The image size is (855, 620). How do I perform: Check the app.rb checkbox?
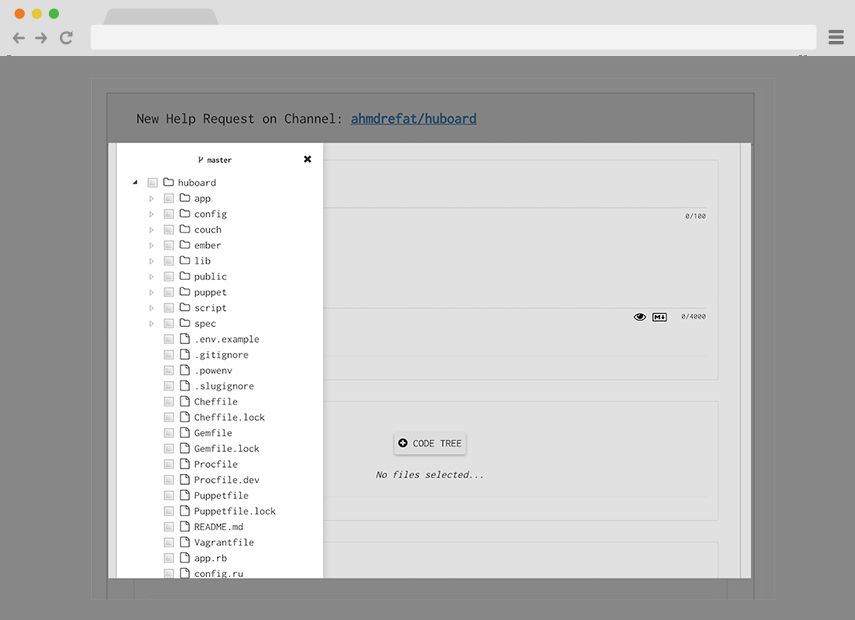click(169, 558)
